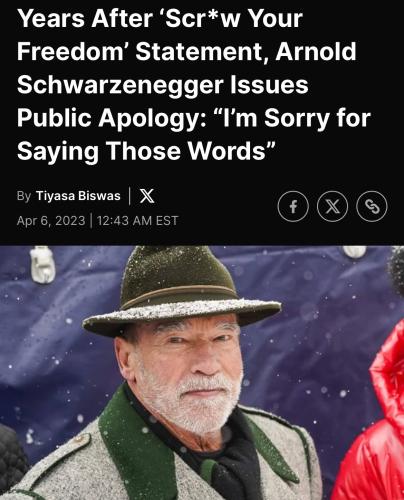The image size is (404, 500).
Task: Click the 'By' label before author name
Action: (x=24, y=196)
